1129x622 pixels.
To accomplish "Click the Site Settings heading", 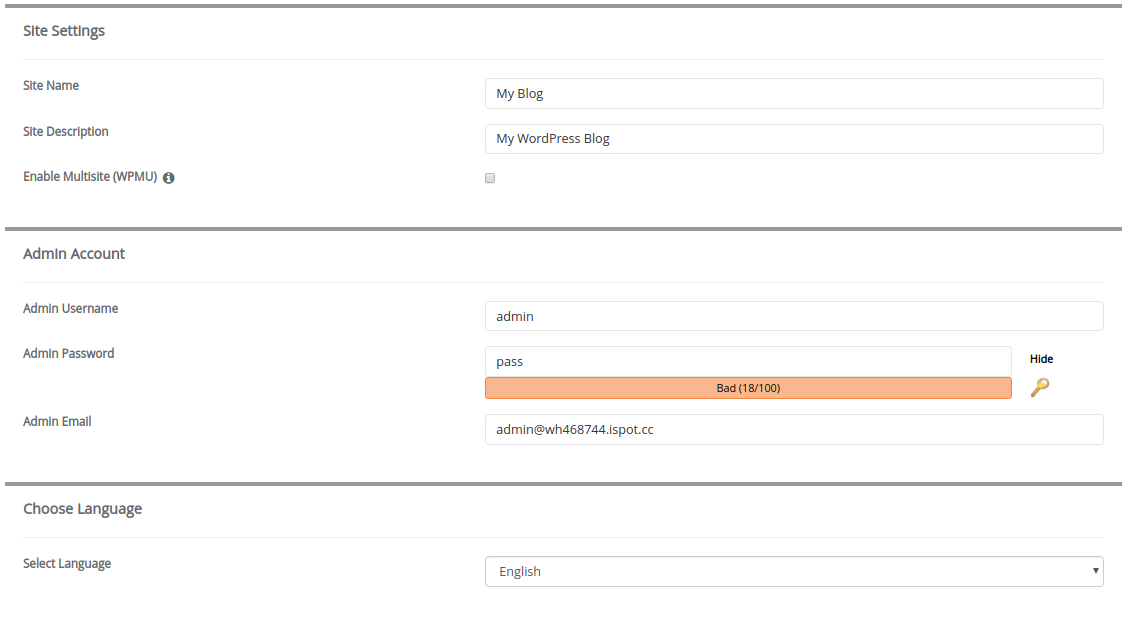I will click(x=64, y=31).
